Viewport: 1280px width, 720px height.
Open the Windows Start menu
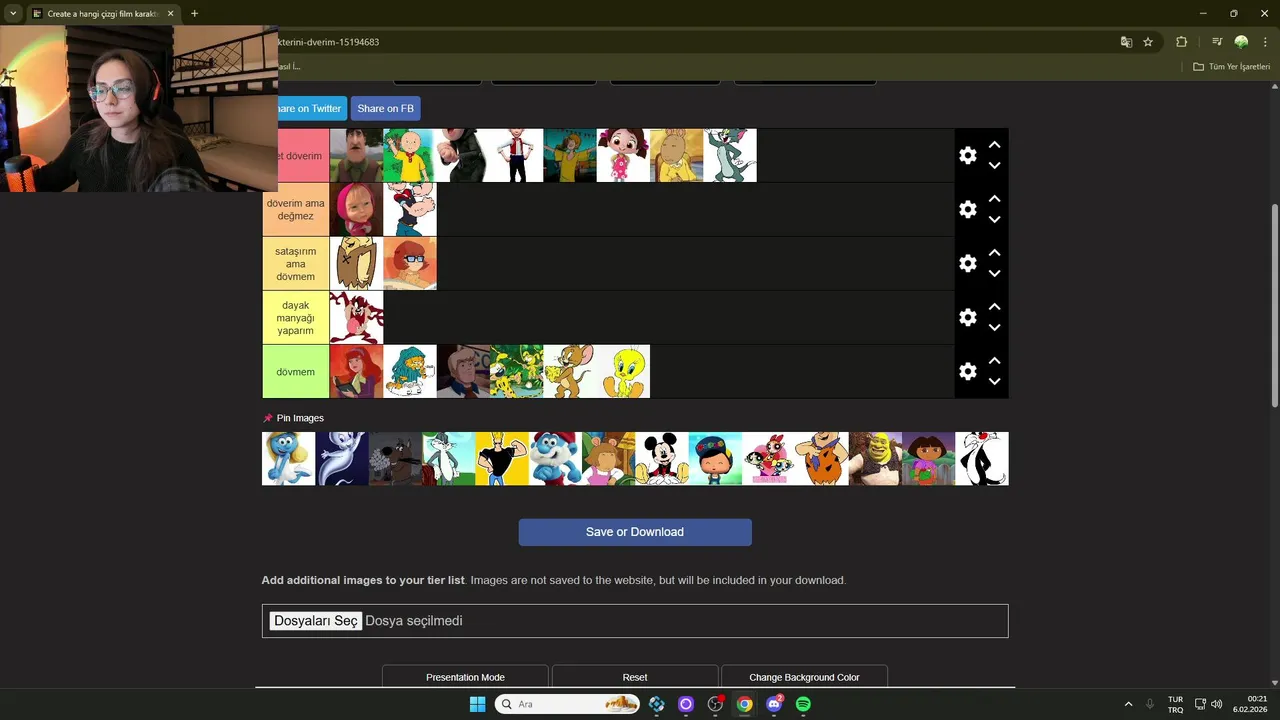[x=477, y=704]
